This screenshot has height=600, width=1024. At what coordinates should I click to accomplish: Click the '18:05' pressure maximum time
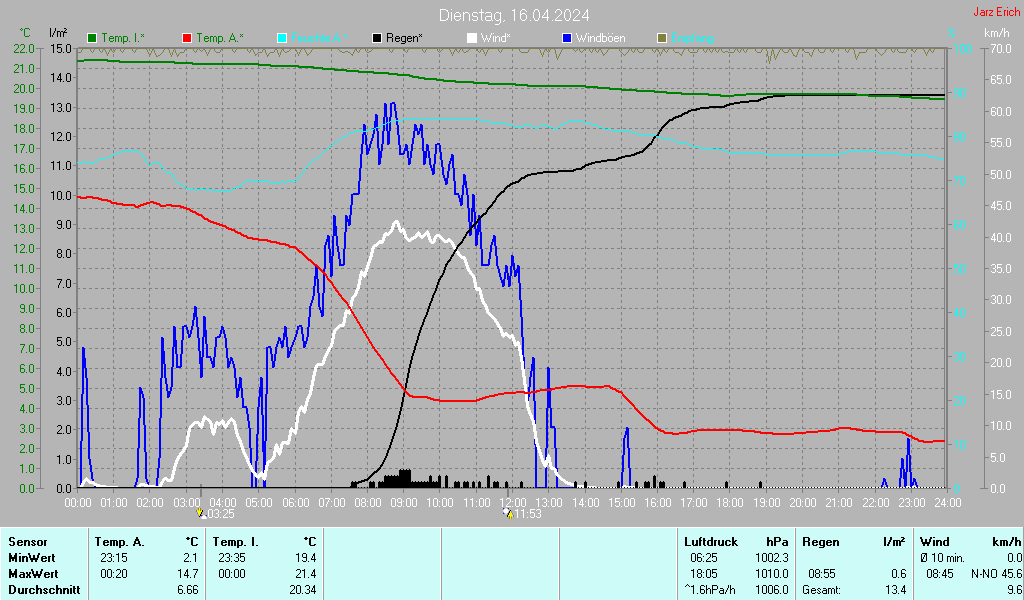704,574
